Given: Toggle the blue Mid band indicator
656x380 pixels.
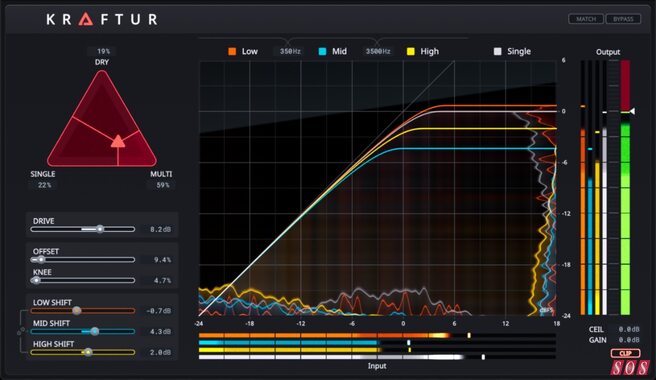Looking at the screenshot, I should (x=323, y=51).
